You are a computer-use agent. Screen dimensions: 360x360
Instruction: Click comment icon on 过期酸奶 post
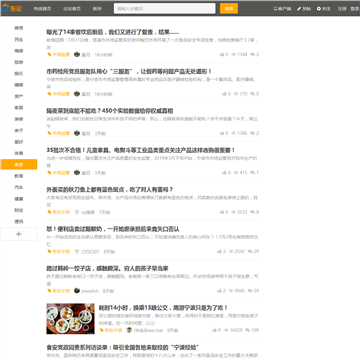click(250, 251)
